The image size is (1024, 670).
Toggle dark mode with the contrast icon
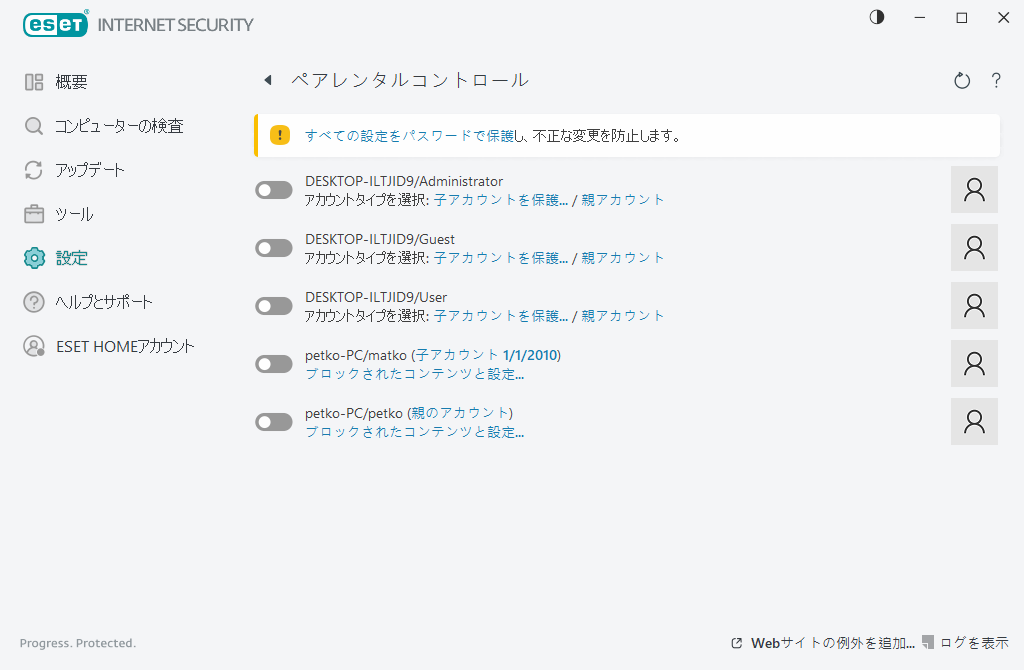(x=876, y=17)
